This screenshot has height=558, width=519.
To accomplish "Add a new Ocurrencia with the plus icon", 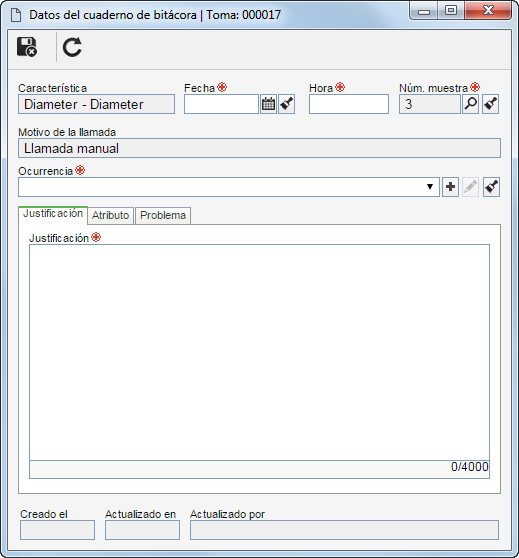I will pos(450,187).
